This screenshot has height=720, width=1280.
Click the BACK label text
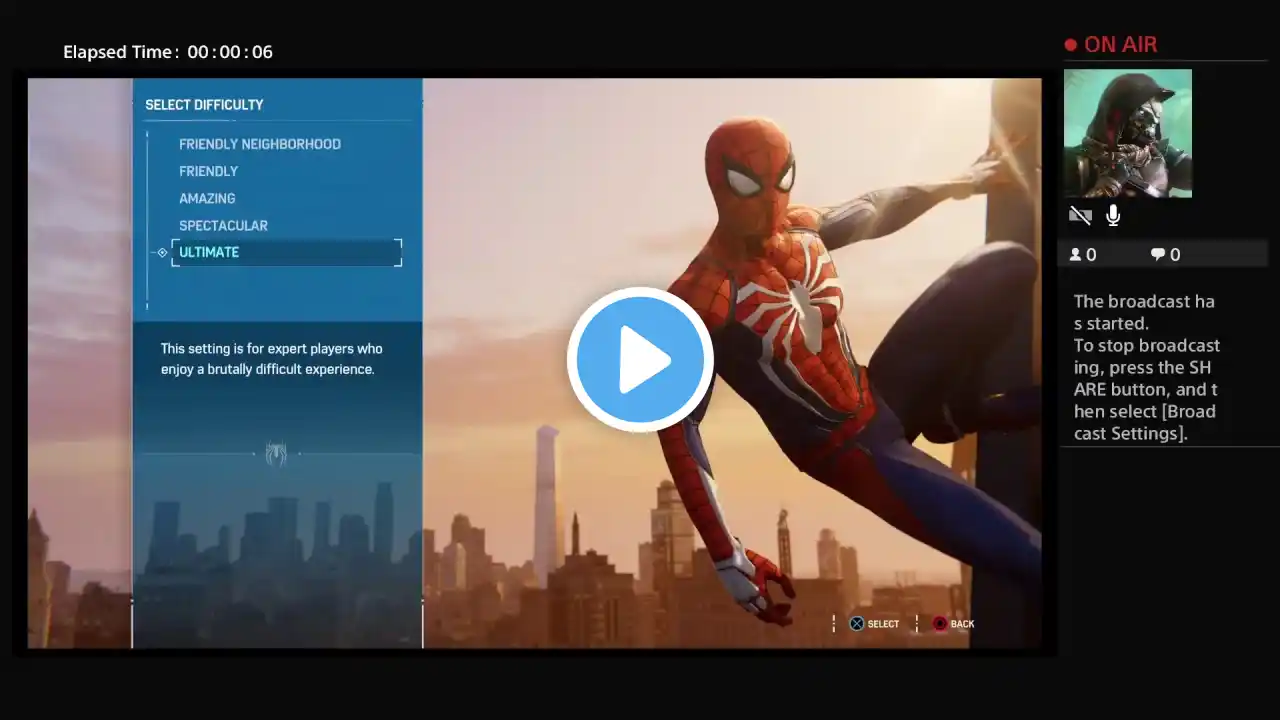962,624
